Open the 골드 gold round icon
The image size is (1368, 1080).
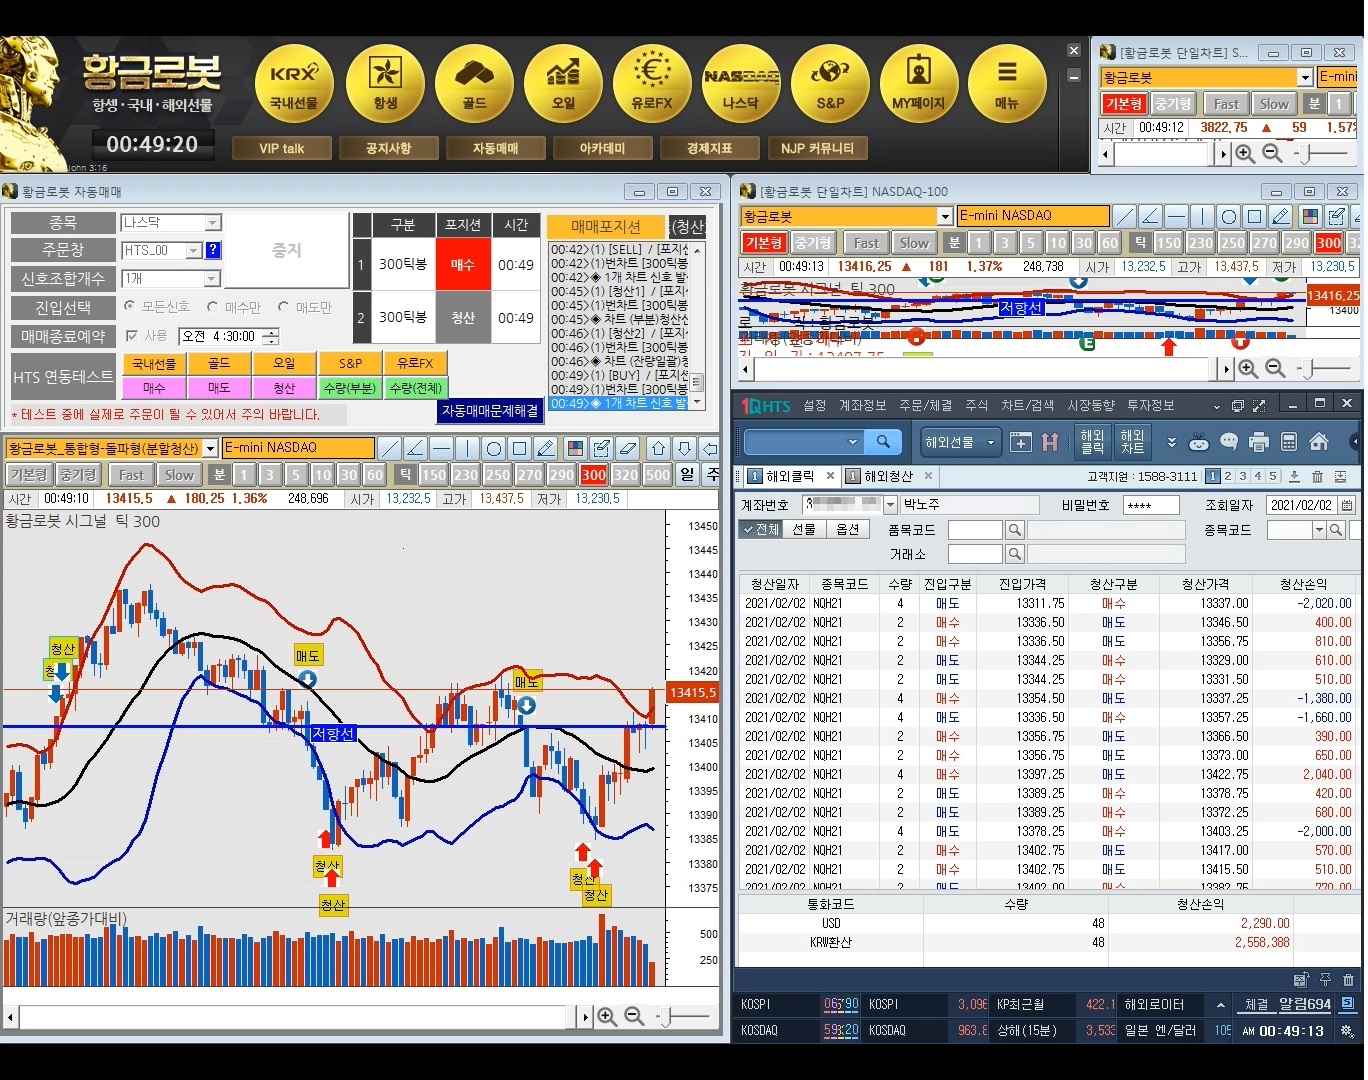(474, 84)
